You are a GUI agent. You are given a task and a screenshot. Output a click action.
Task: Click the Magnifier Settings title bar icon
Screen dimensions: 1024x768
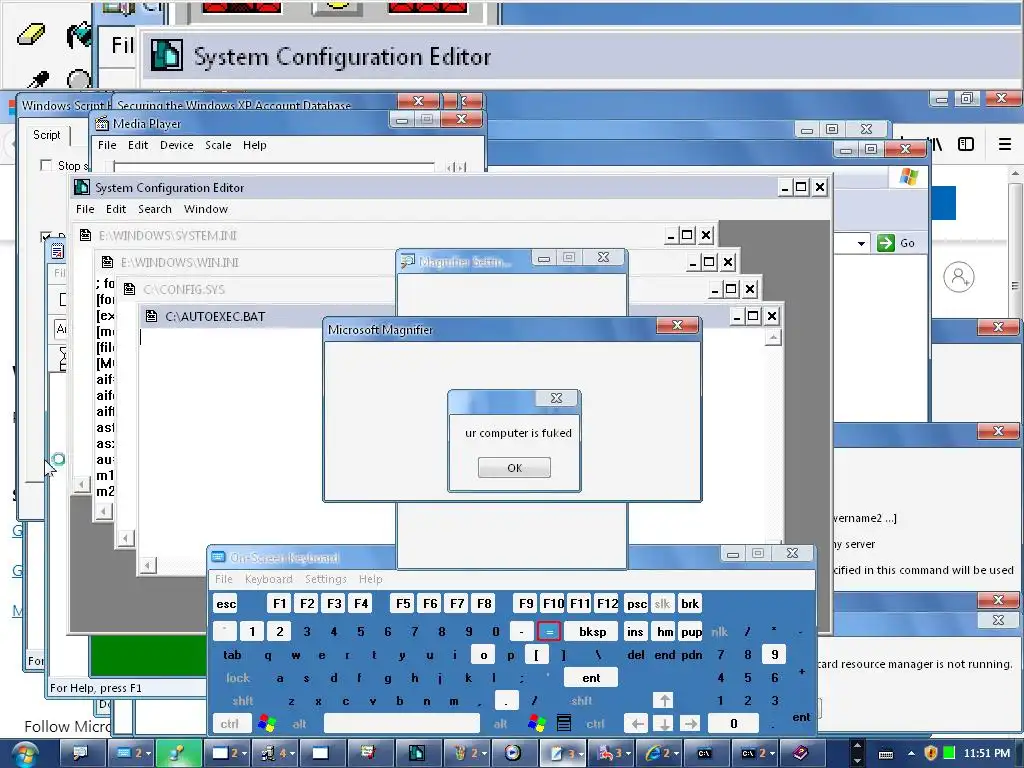[408, 261]
